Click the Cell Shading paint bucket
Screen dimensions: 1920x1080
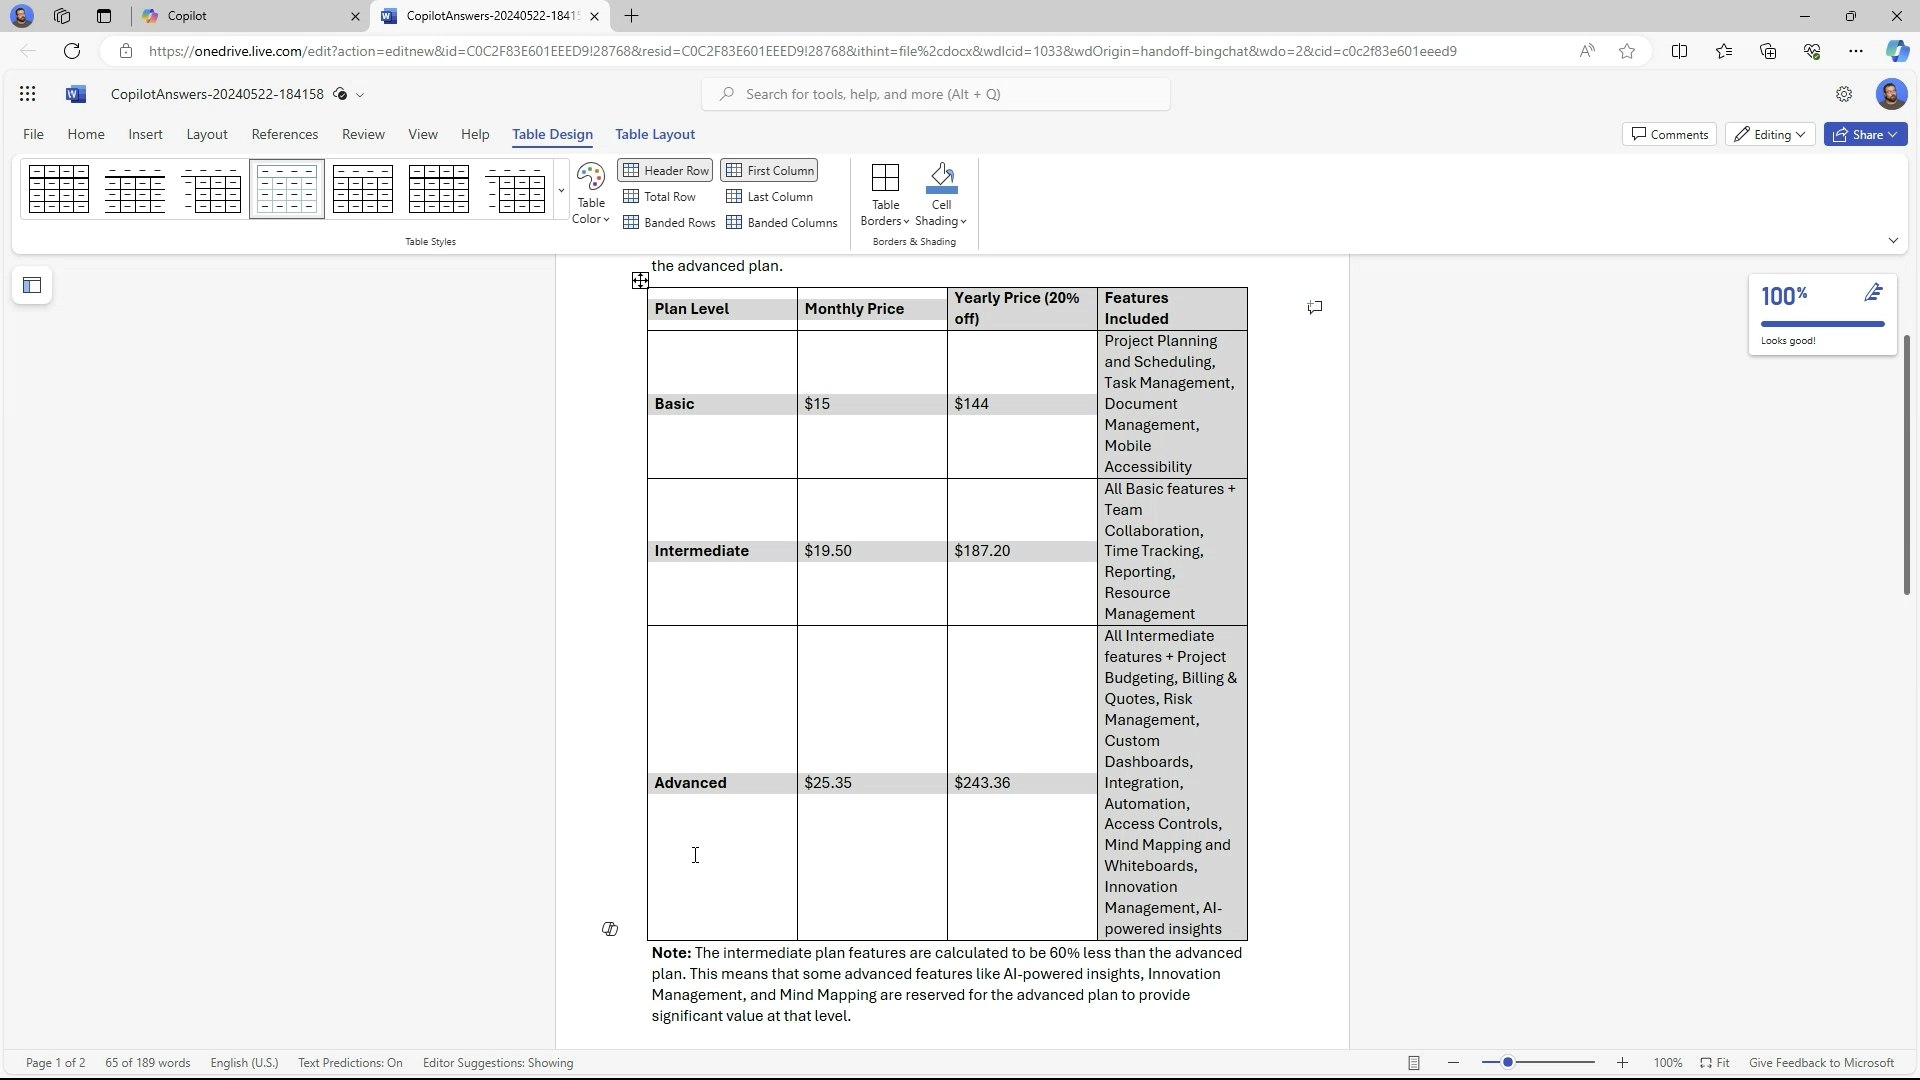click(x=941, y=178)
